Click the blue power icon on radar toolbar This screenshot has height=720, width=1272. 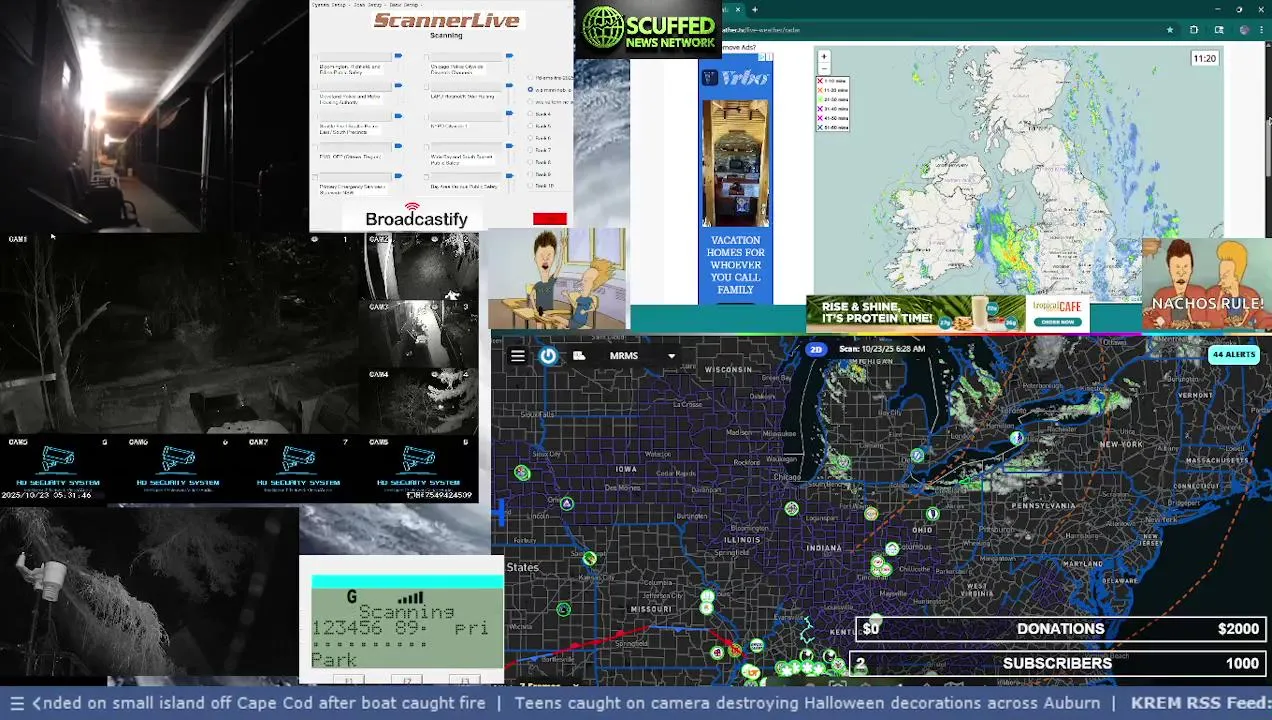click(x=548, y=356)
